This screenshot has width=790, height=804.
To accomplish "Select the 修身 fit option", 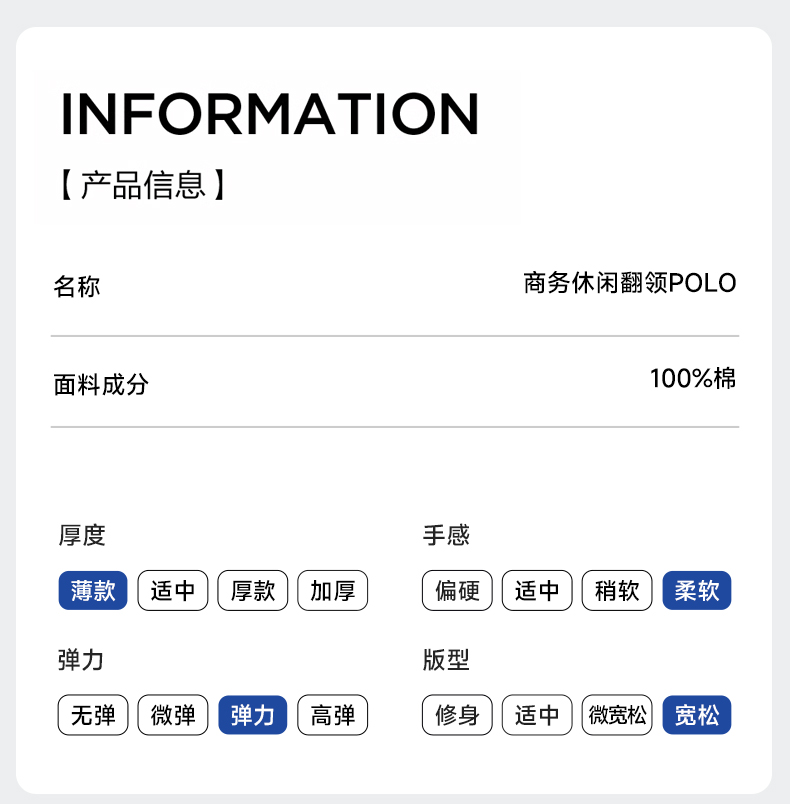I will (x=458, y=716).
